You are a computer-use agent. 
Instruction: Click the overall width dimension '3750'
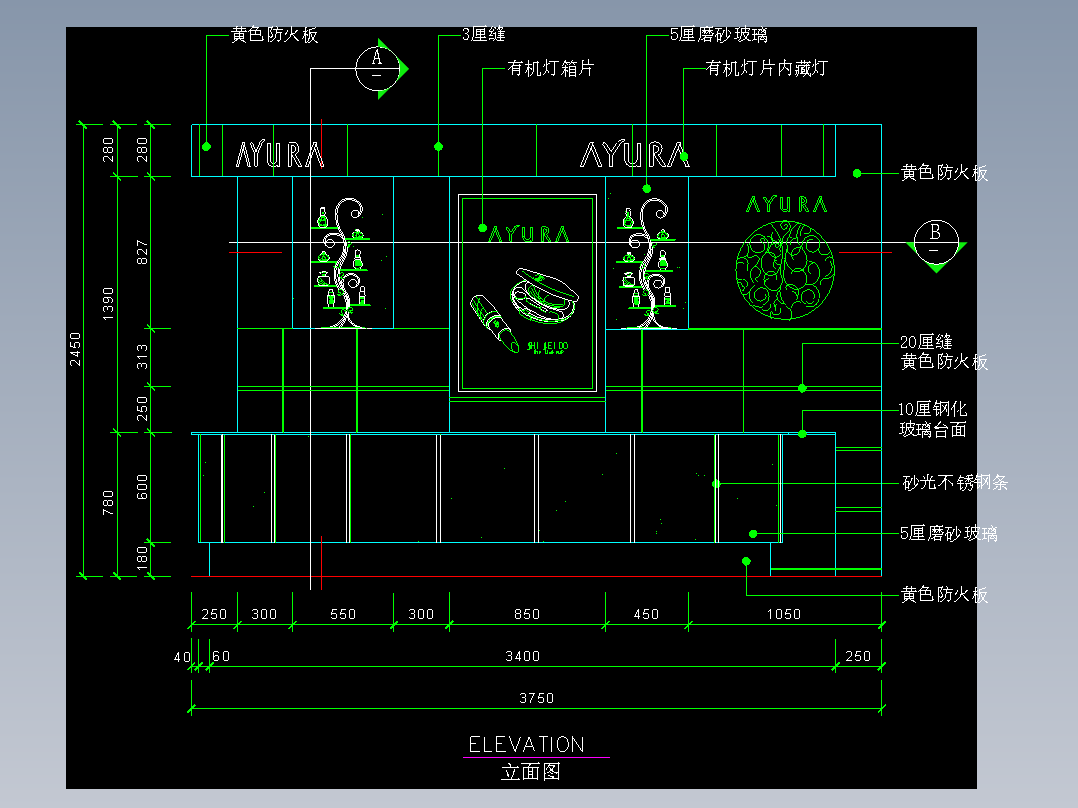536,698
